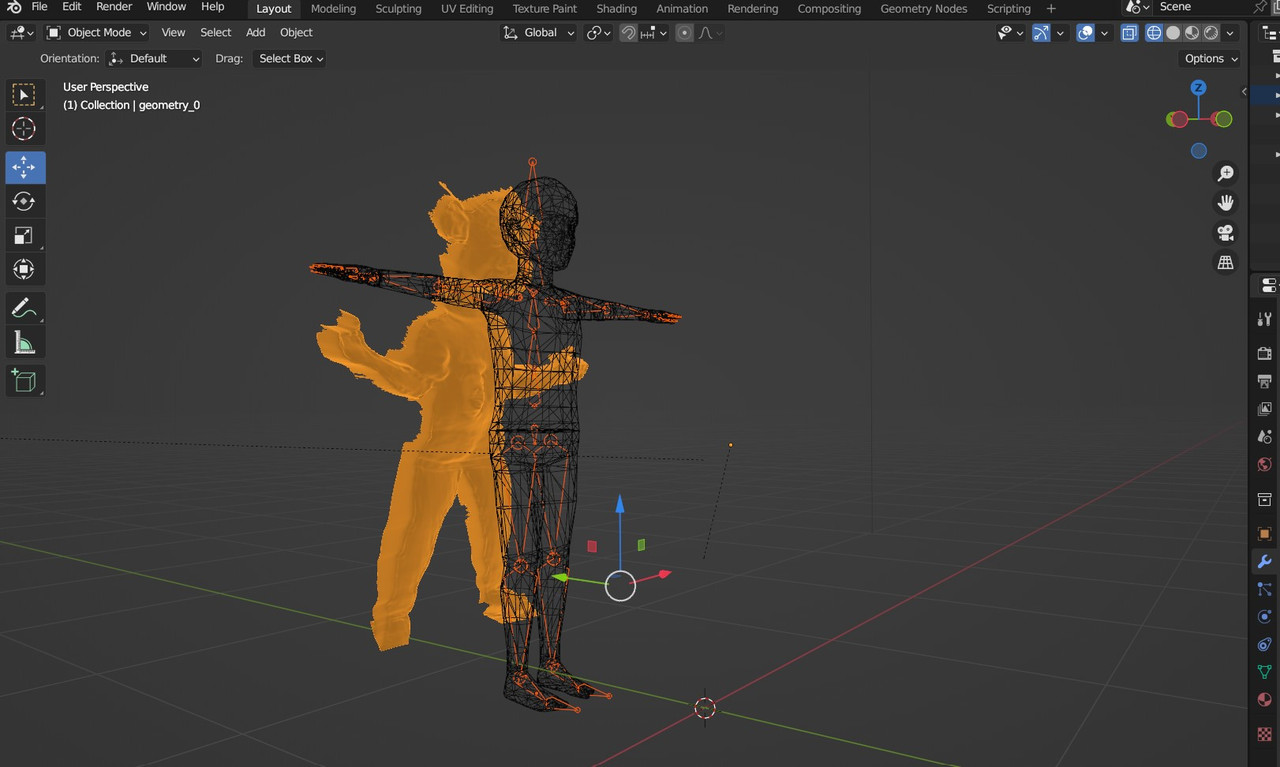Open the Help menu
This screenshot has height=767, width=1280.
click(213, 7)
